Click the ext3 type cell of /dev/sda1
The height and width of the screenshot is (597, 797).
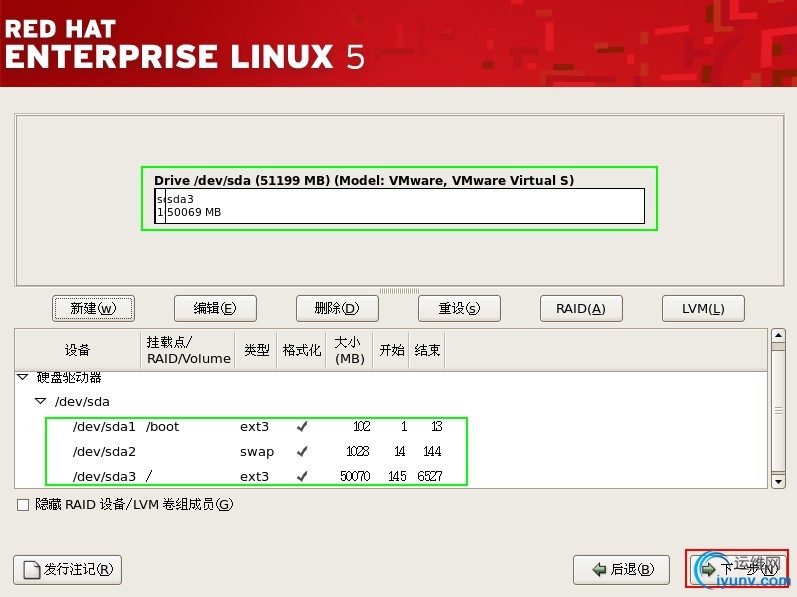(x=254, y=426)
